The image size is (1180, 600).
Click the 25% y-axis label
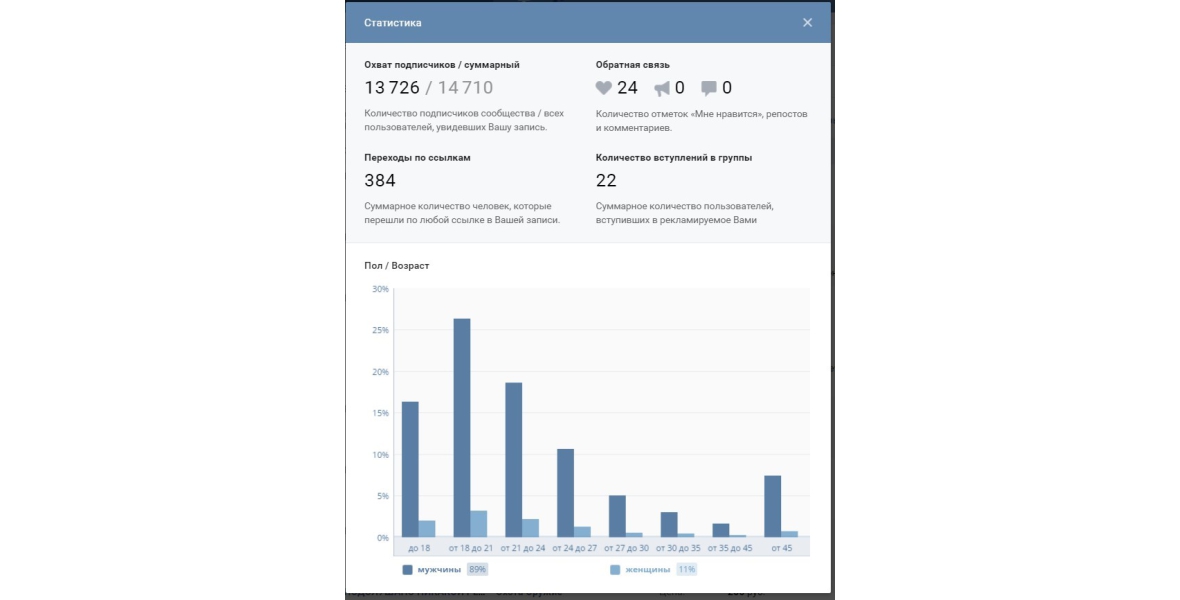pyautogui.click(x=380, y=330)
